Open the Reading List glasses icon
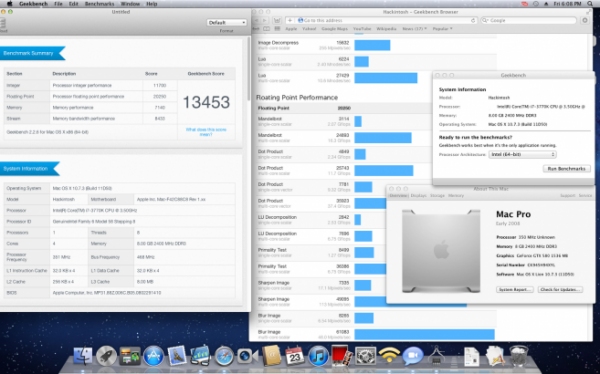 (266, 29)
